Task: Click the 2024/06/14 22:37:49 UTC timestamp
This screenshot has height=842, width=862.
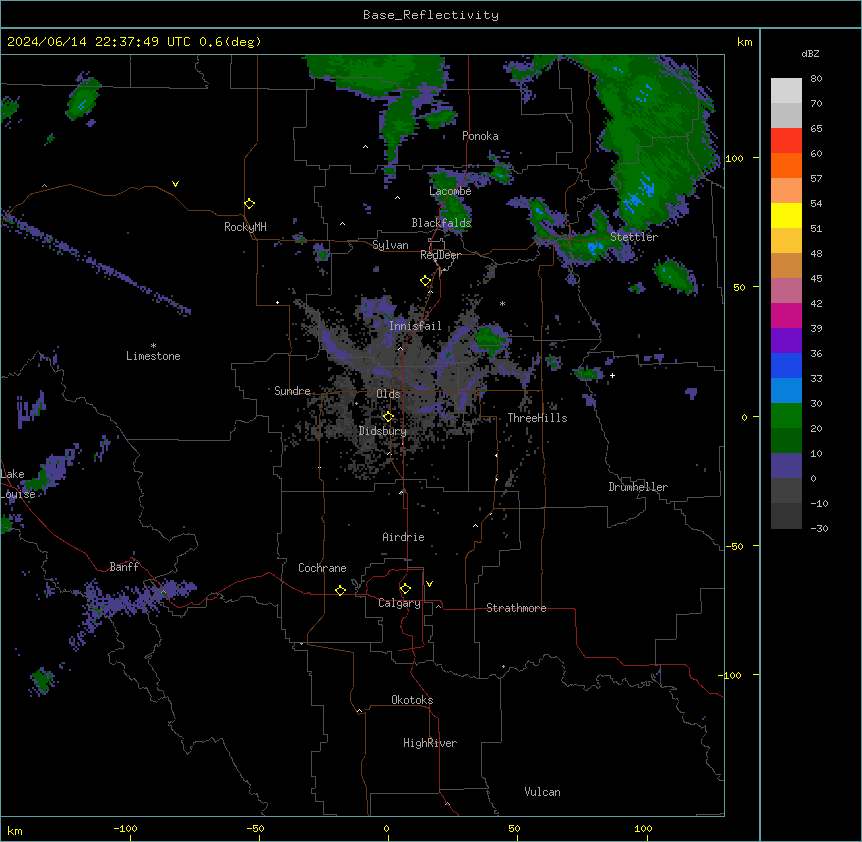Action: coord(98,42)
